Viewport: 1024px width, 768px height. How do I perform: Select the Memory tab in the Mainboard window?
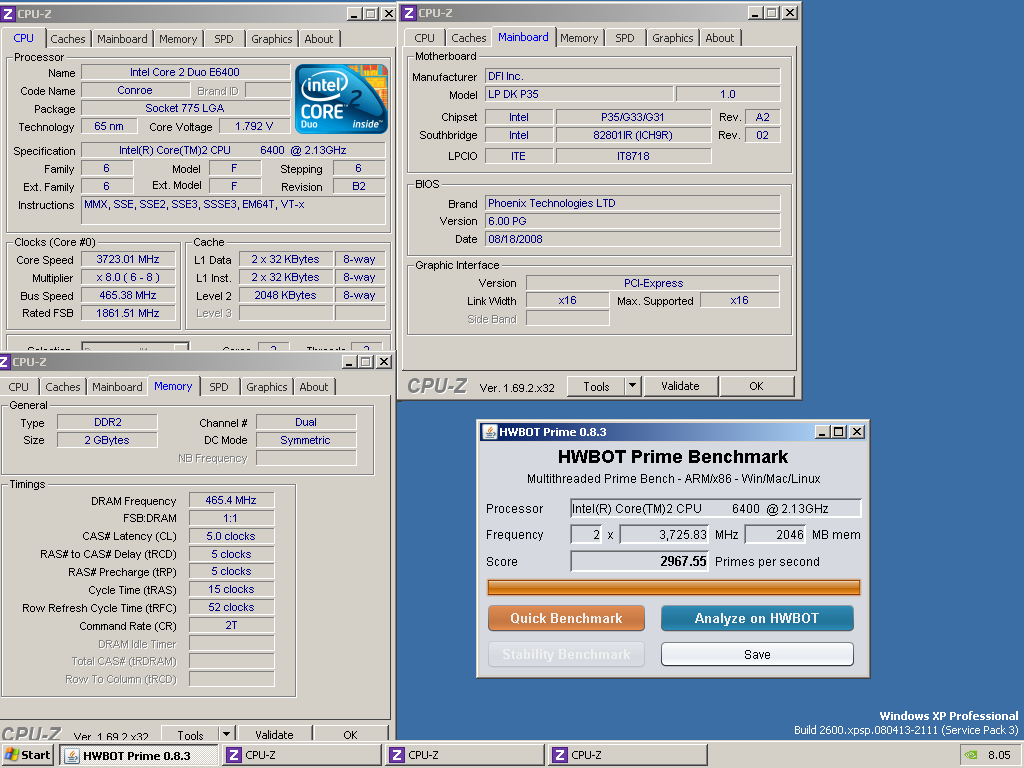click(x=579, y=38)
